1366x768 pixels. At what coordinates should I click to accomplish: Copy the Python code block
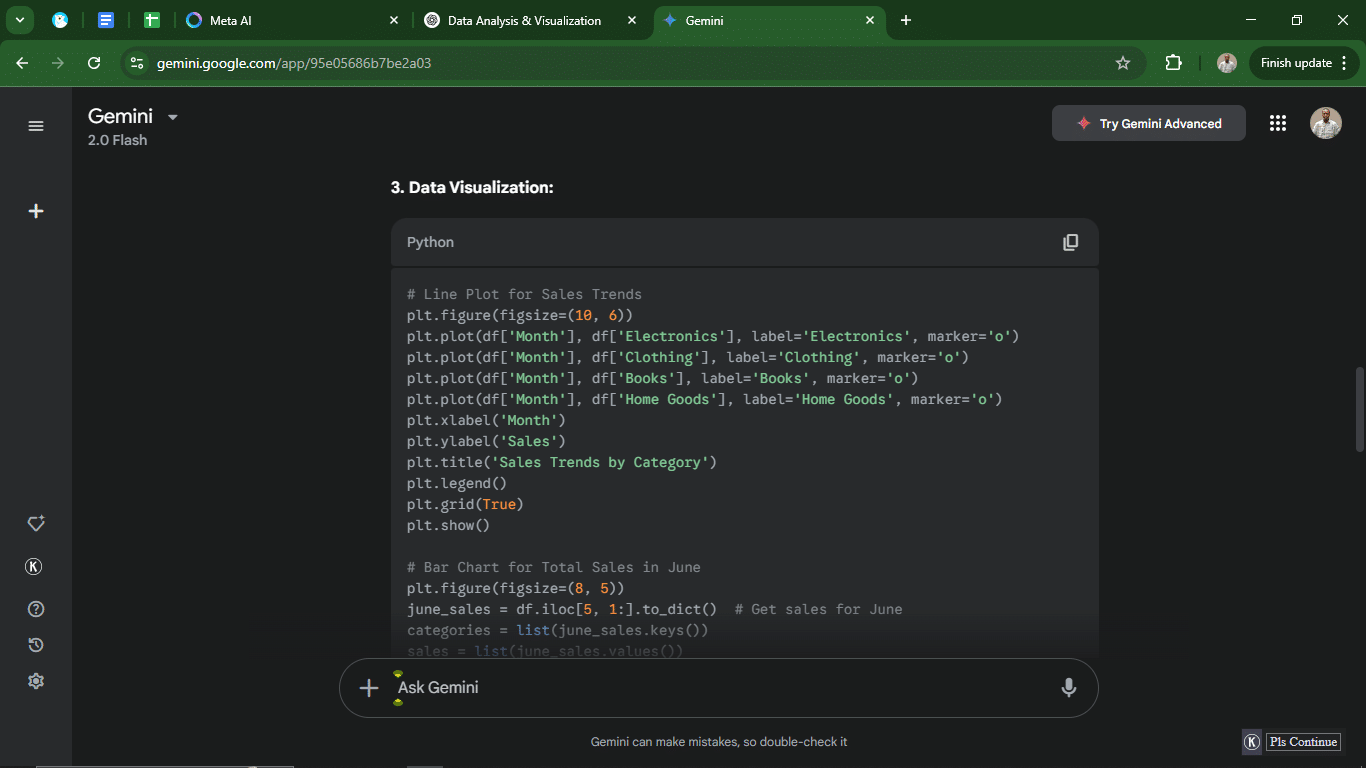pyautogui.click(x=1070, y=242)
